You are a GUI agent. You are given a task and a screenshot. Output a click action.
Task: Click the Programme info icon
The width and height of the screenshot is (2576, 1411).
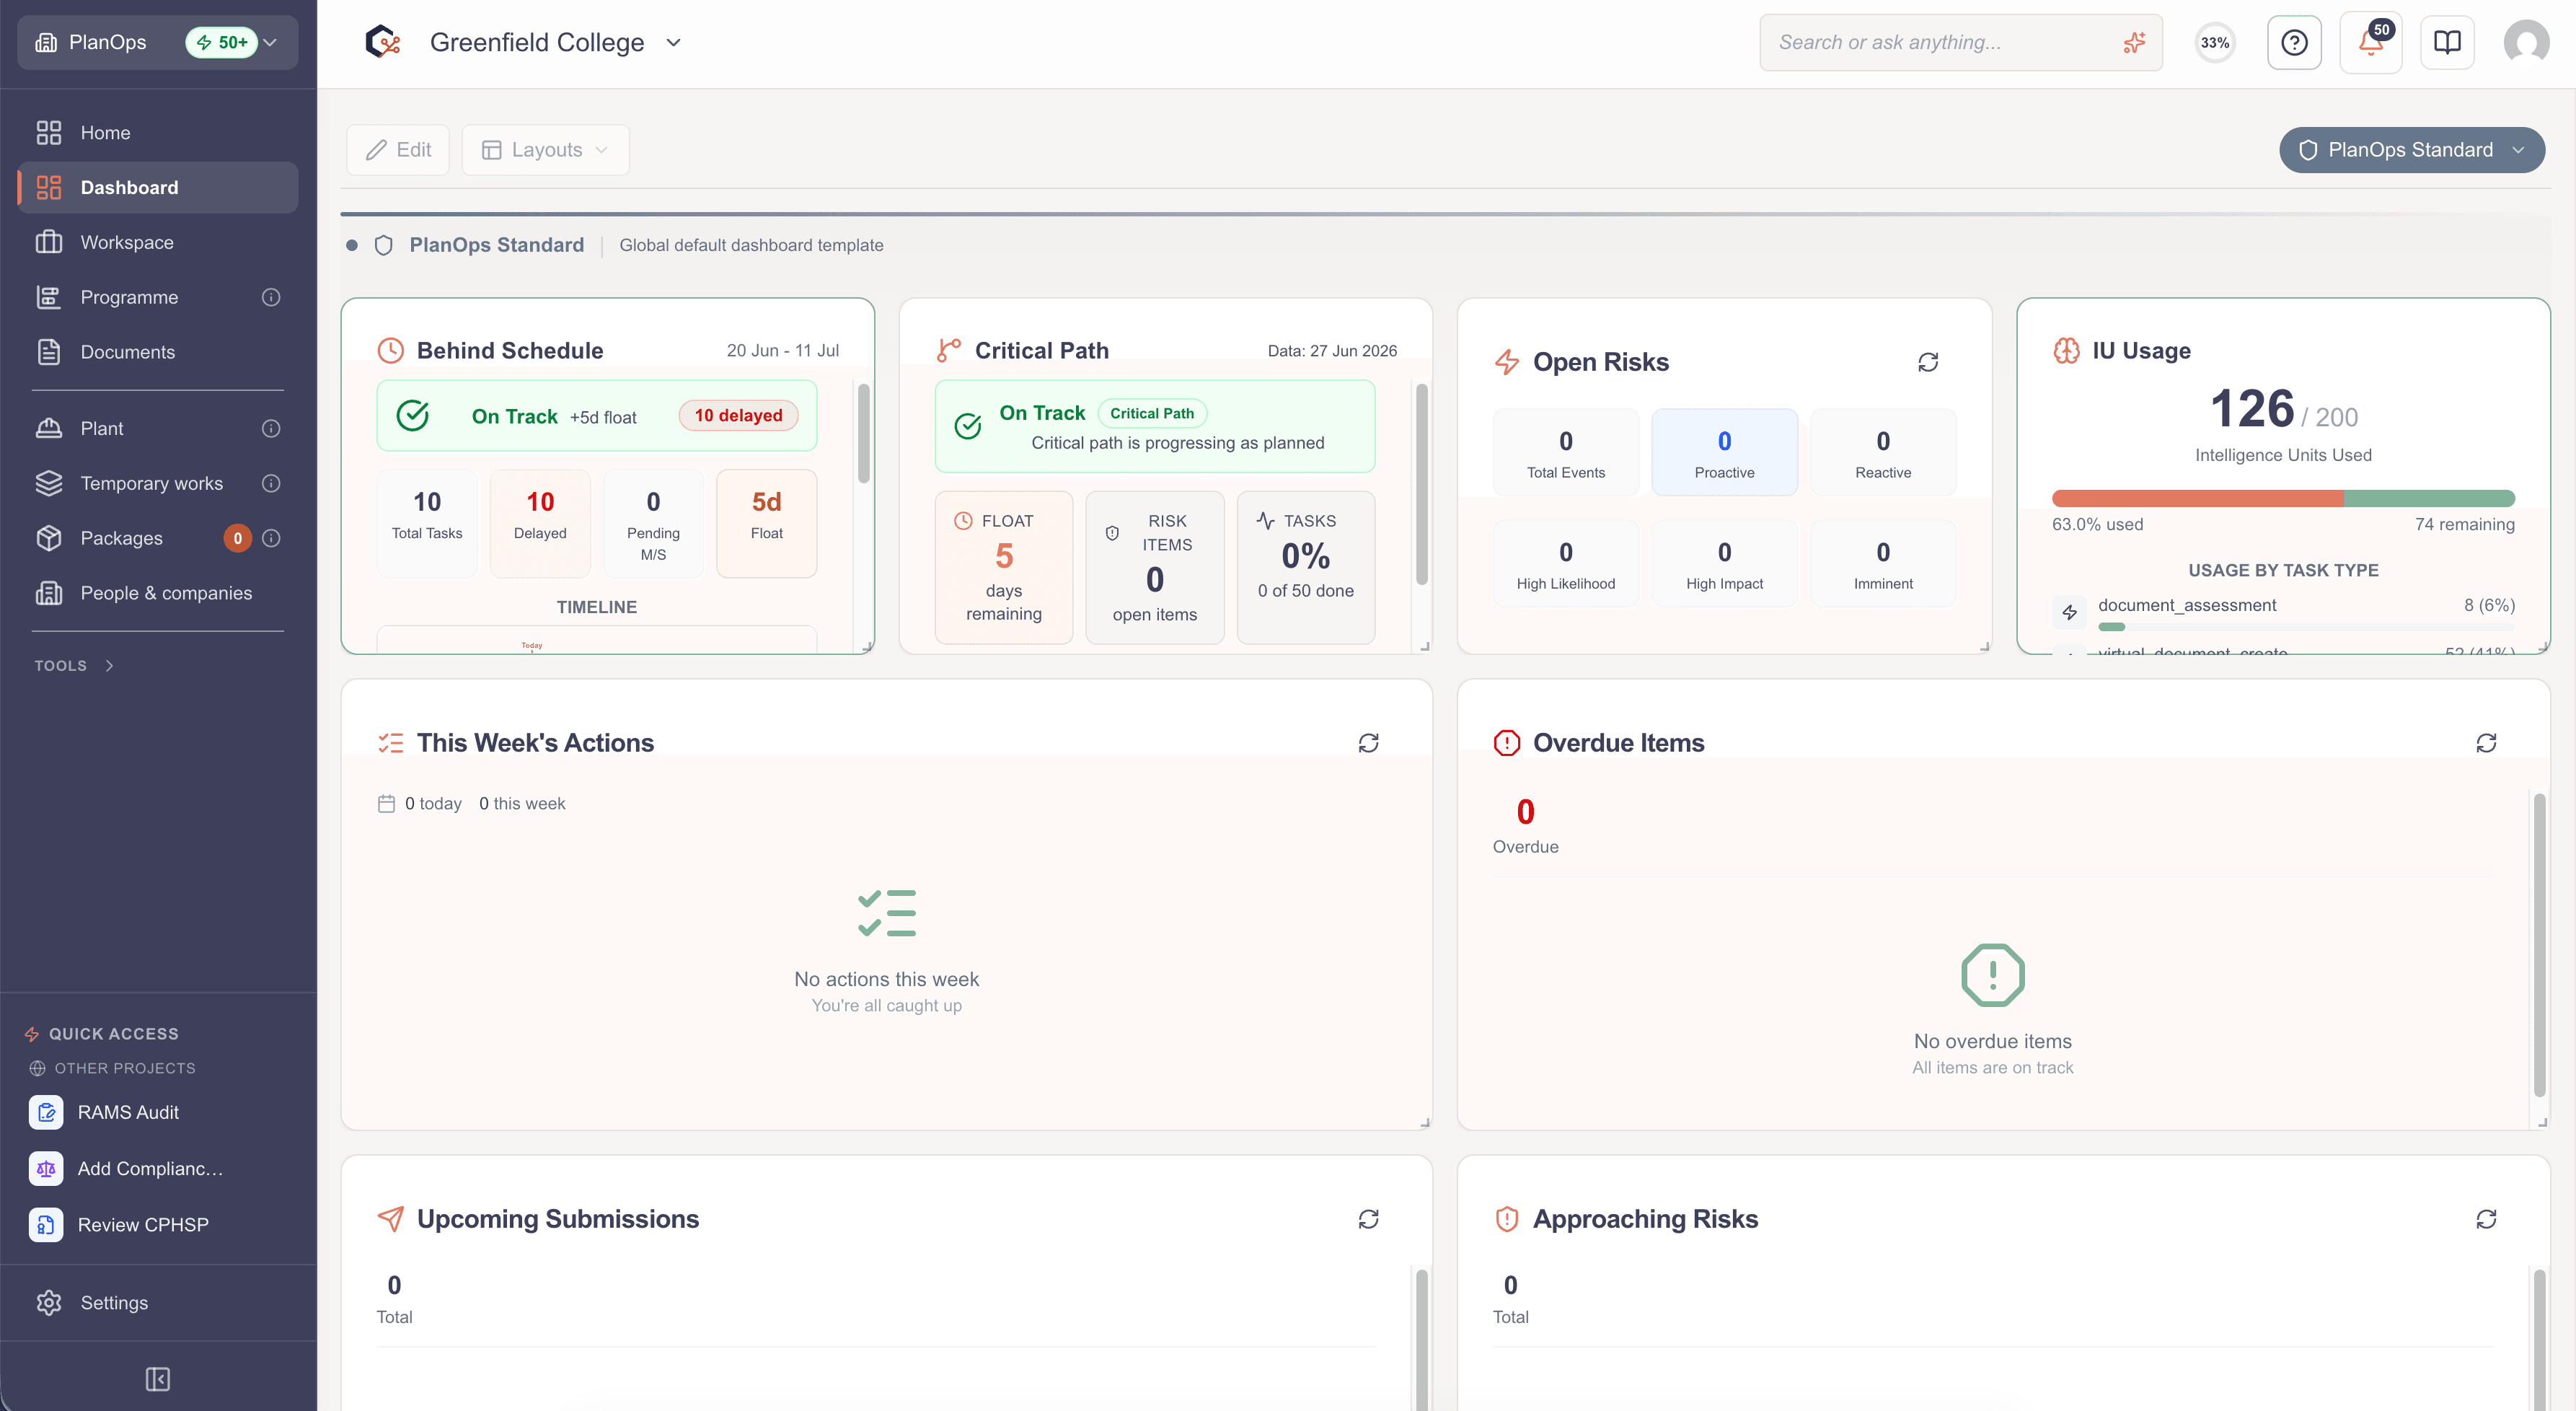[x=271, y=297]
